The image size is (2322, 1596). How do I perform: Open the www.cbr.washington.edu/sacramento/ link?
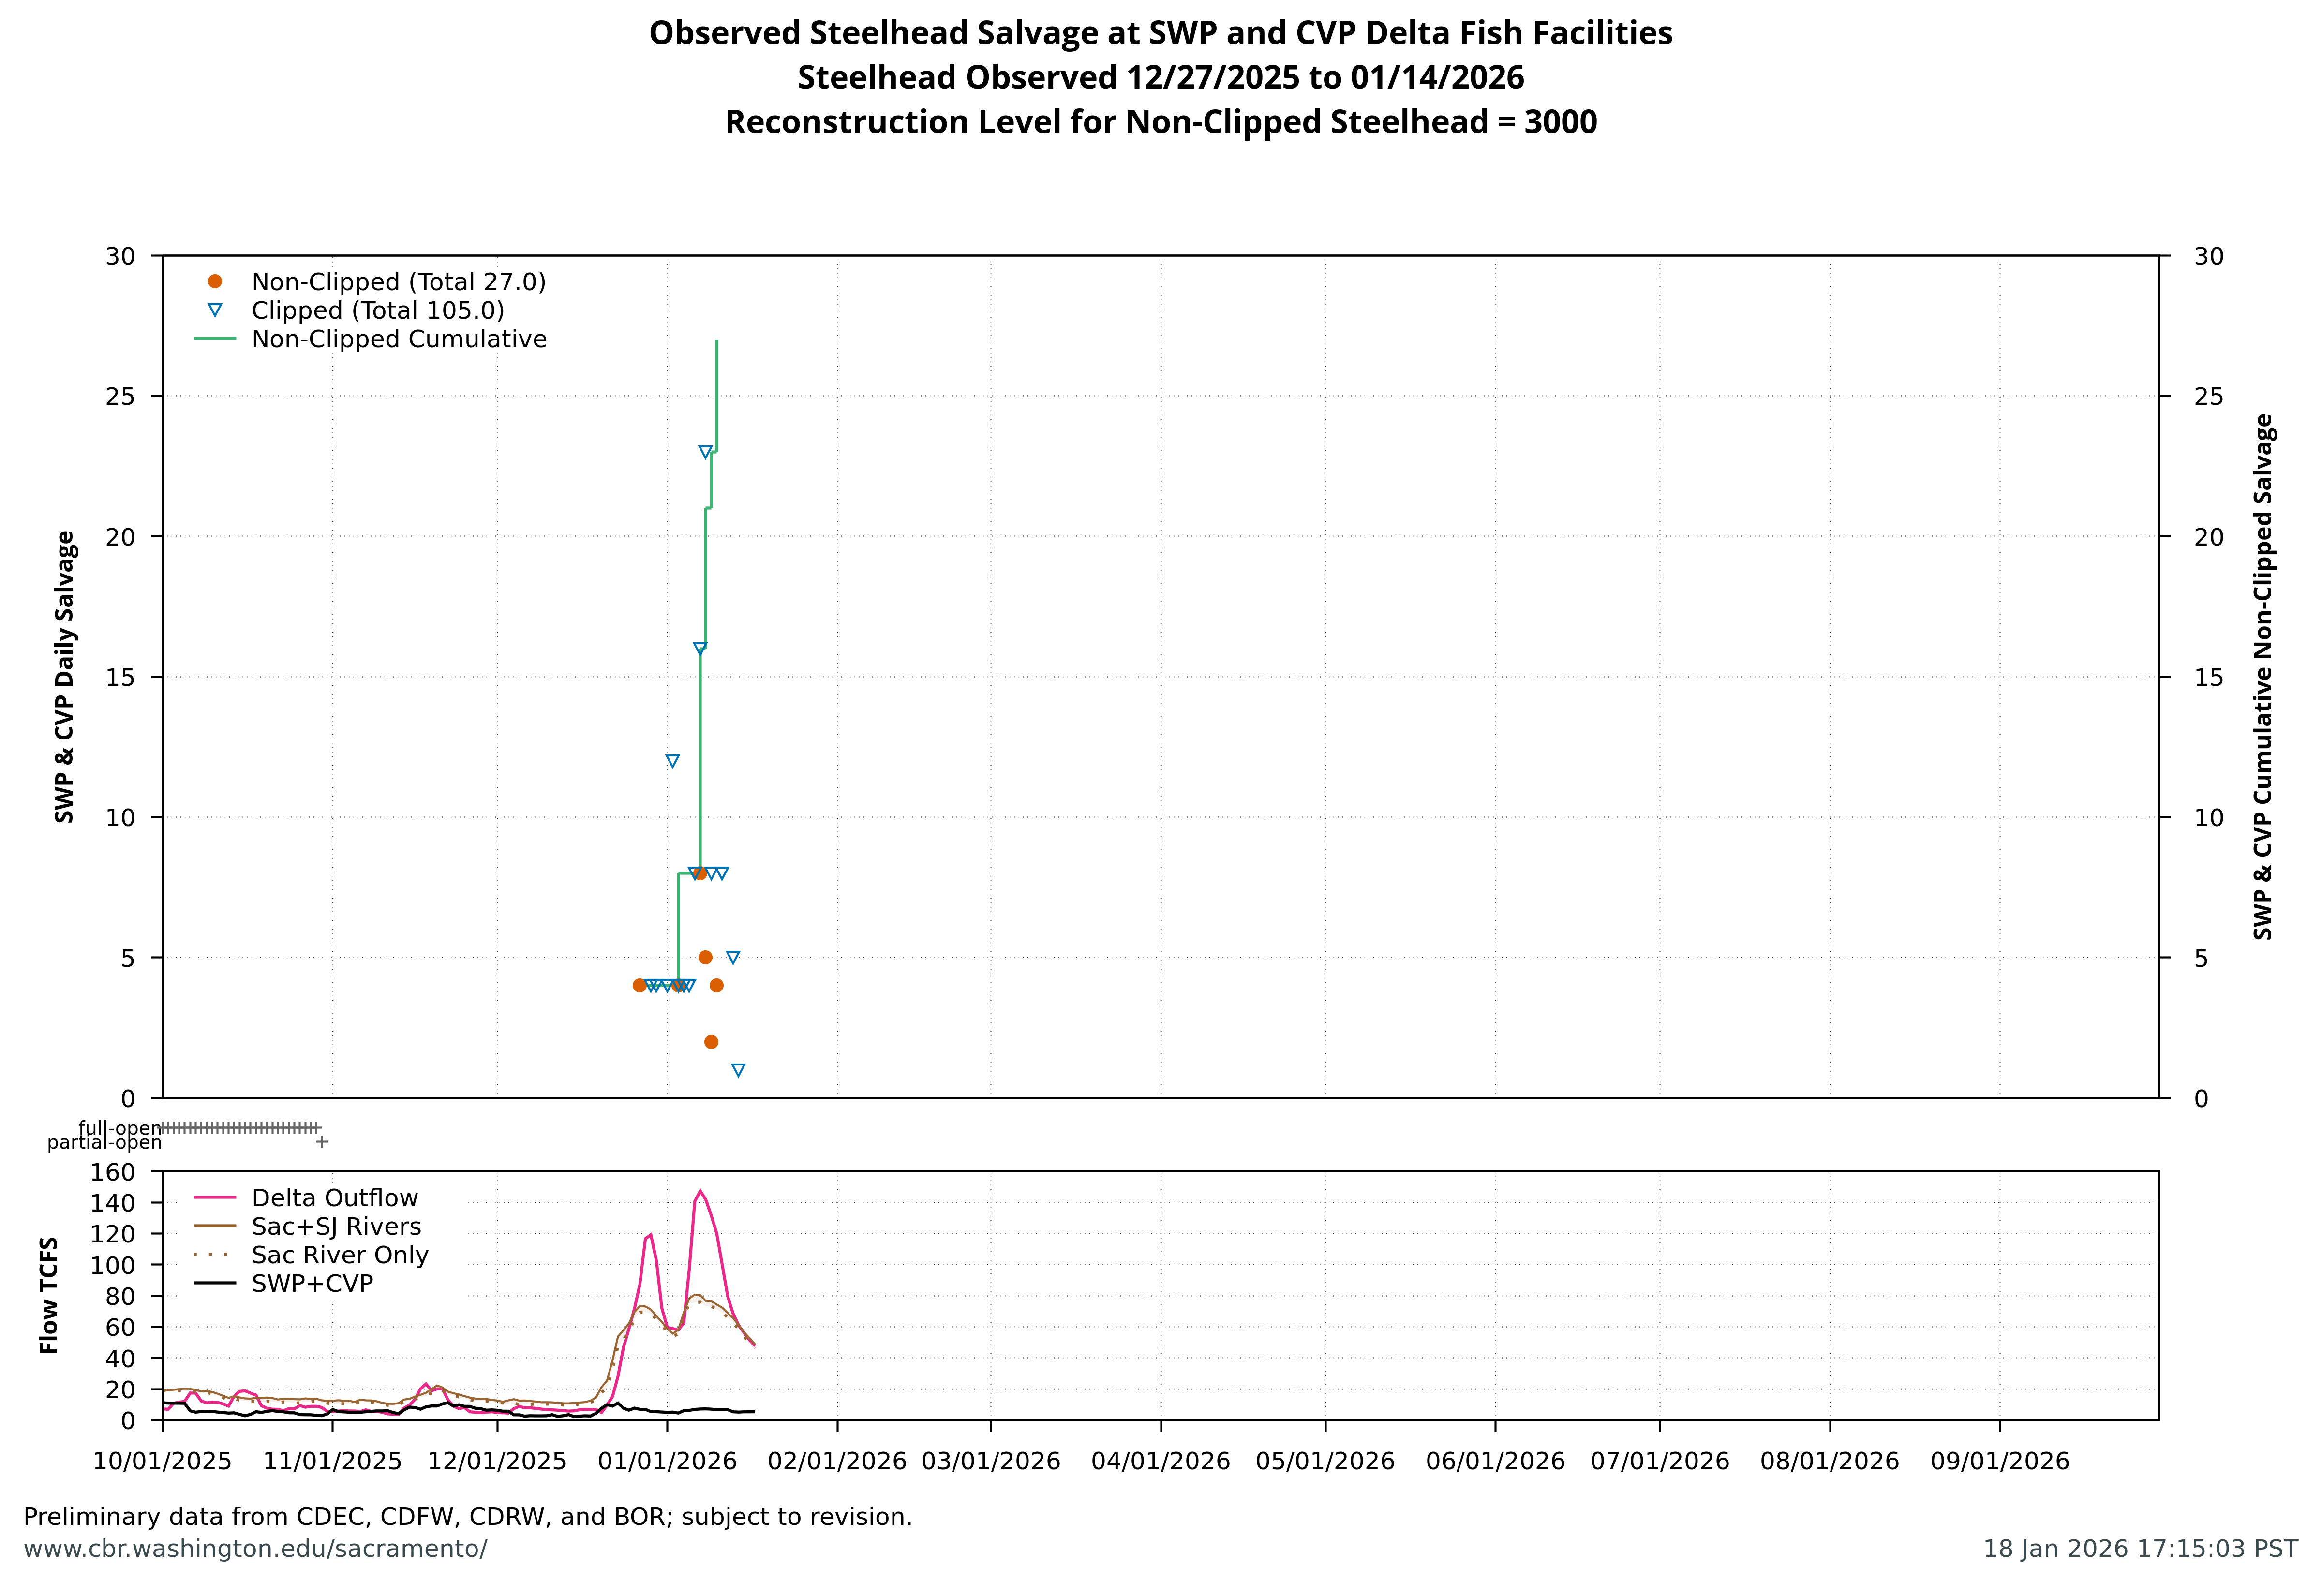coord(255,1549)
